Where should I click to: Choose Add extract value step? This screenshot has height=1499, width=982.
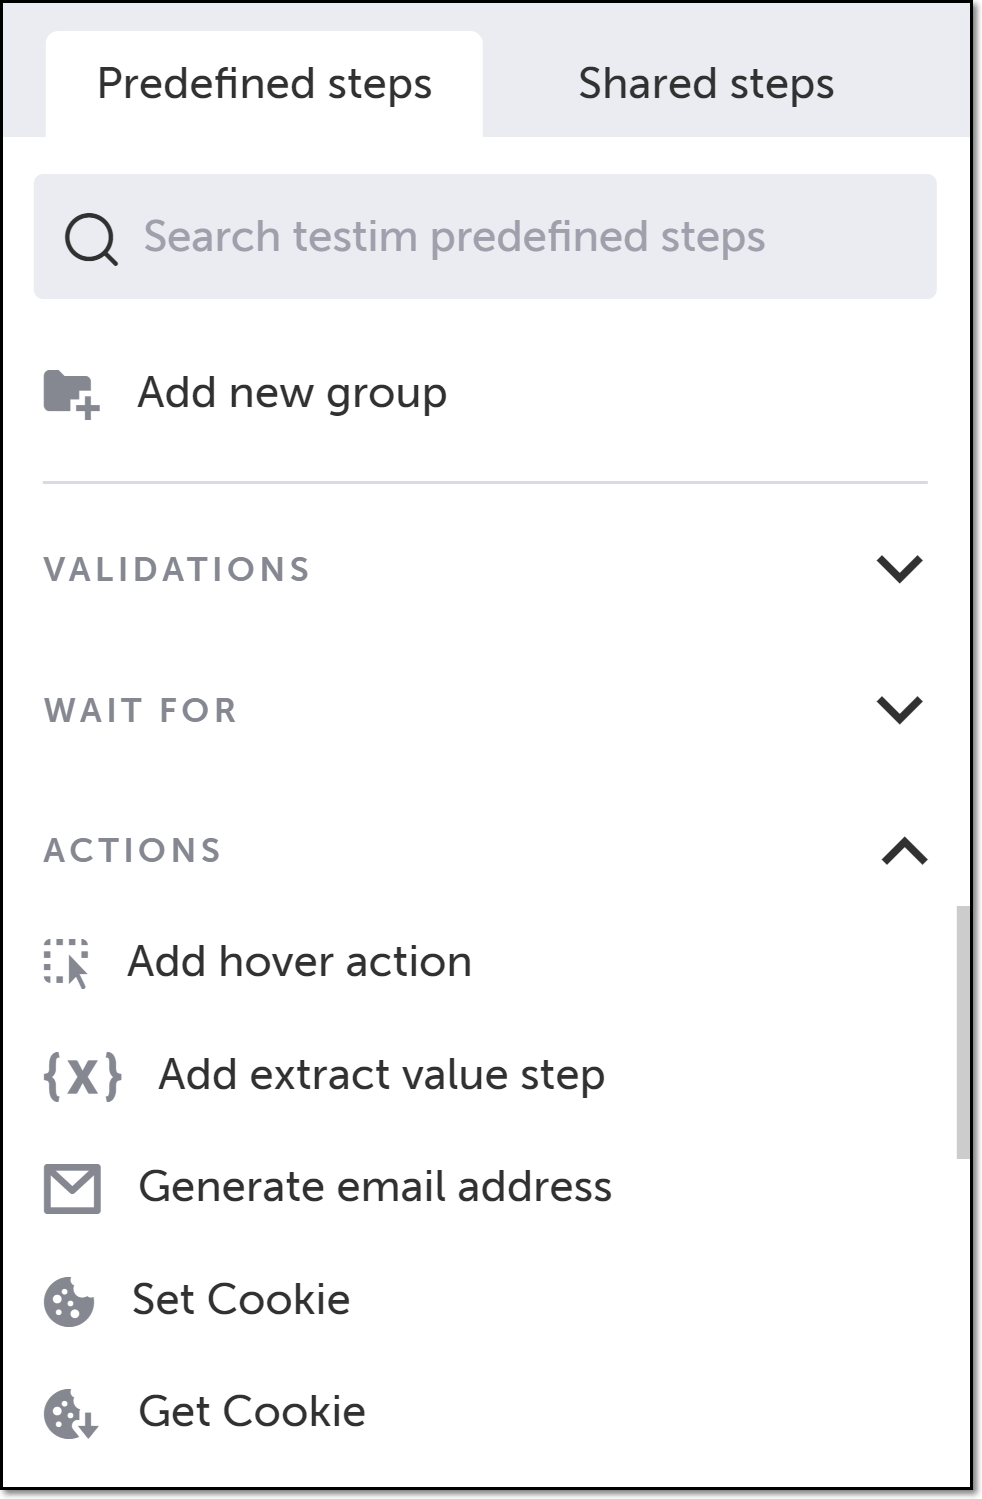(382, 1075)
